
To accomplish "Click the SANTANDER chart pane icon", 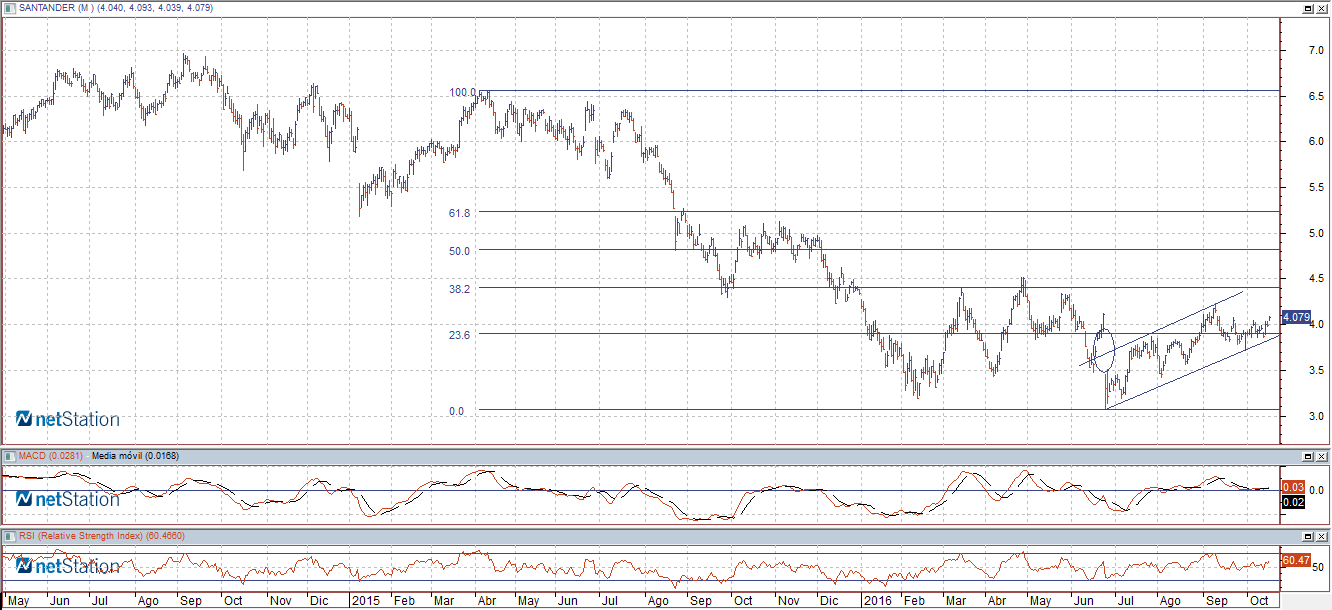I will (10, 7).
